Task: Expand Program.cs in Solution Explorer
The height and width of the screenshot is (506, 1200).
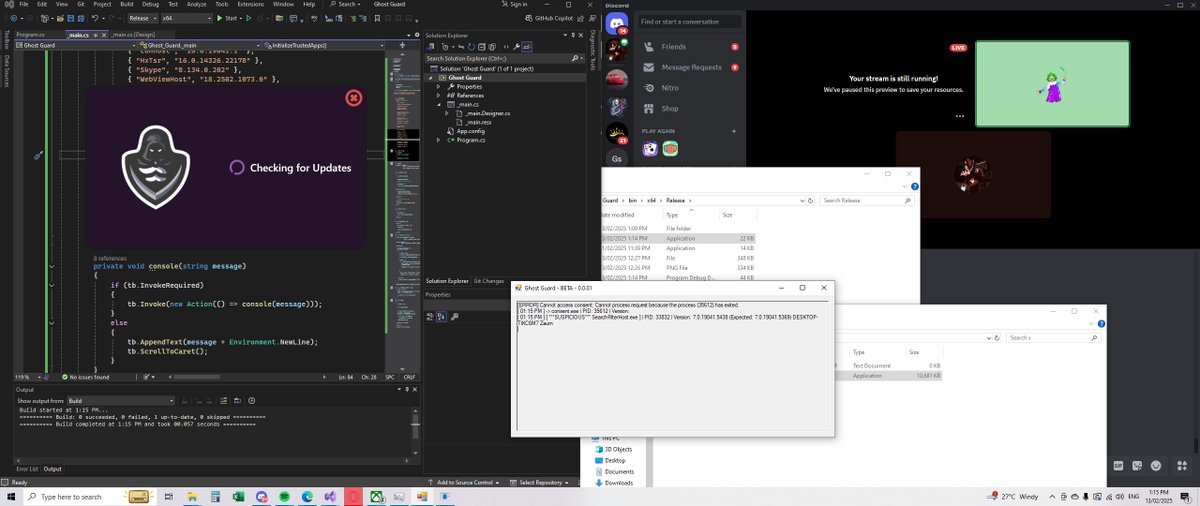Action: pos(438,140)
